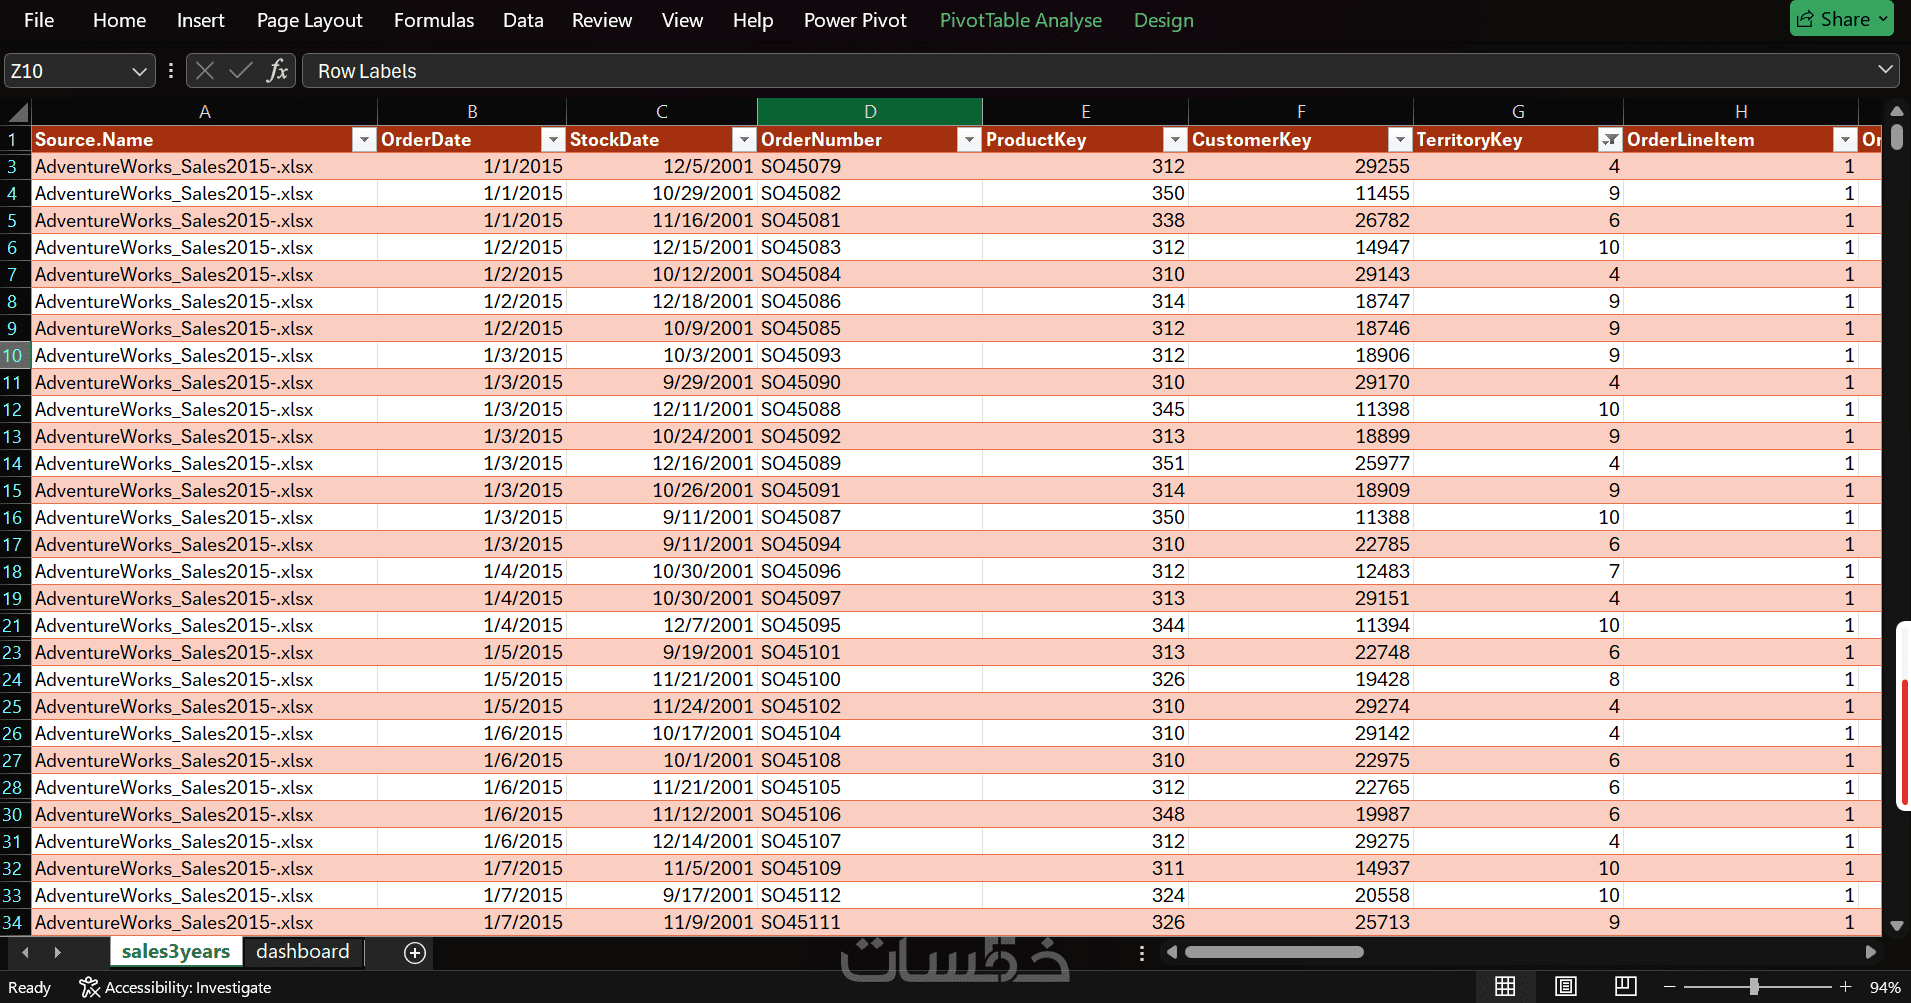
Task: Select cell with stock date 12/5/2001
Action: coord(662,166)
